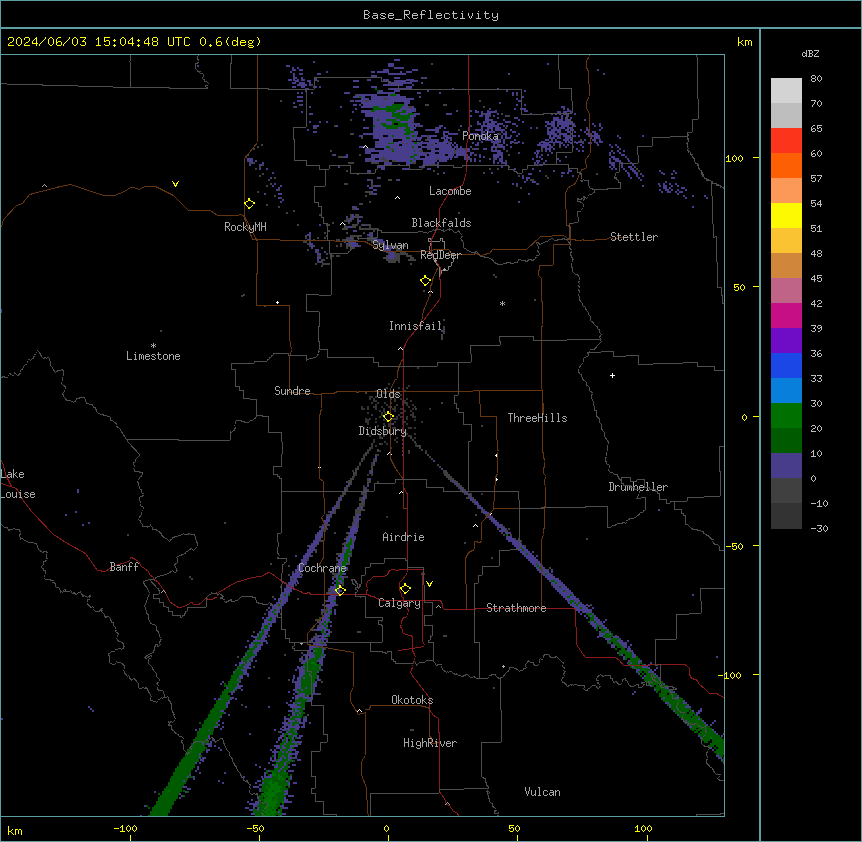862x842 pixels.
Task: Click the light gray 80-70 dBZ swatch
Action: [786, 91]
